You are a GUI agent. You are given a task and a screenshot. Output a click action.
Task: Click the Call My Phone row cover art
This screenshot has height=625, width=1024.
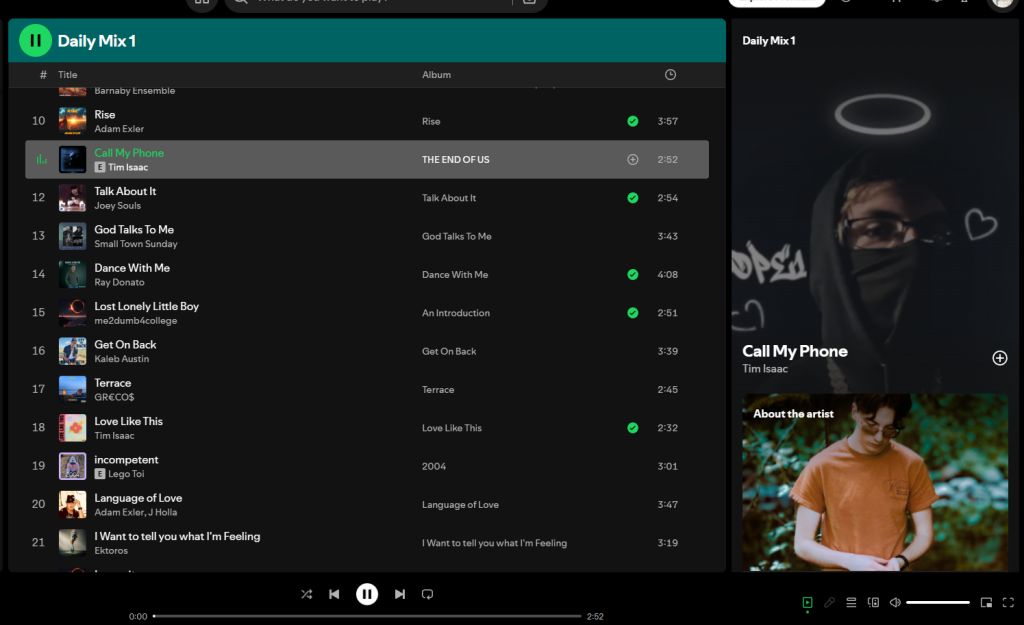[72, 159]
